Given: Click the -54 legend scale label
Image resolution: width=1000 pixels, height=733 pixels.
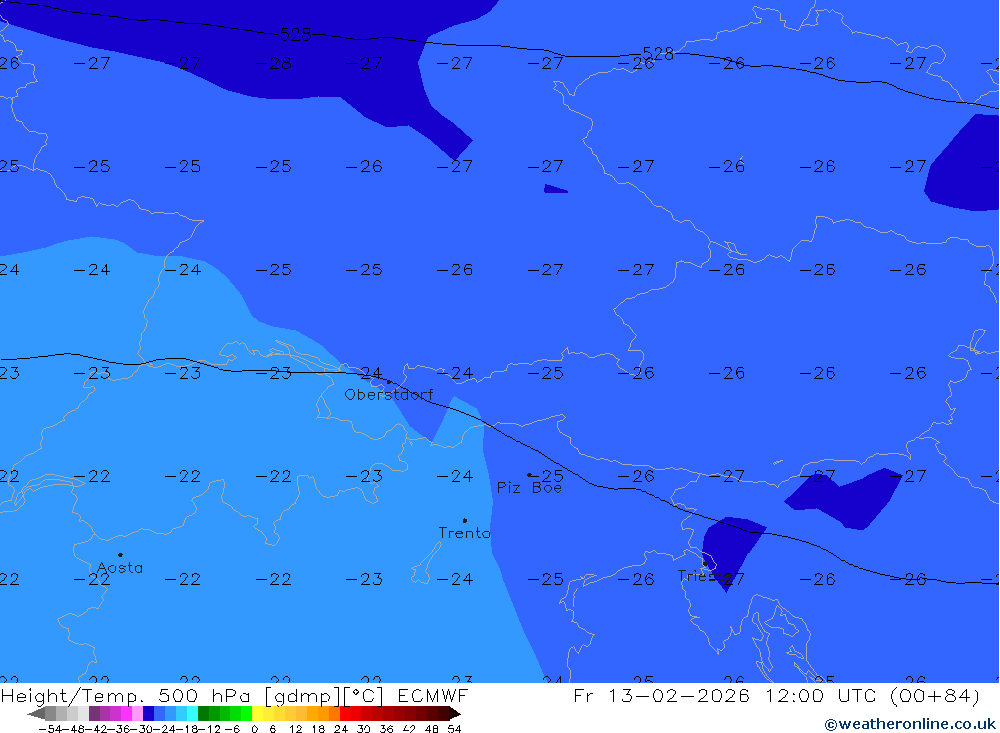Looking at the screenshot, I should (50, 729).
